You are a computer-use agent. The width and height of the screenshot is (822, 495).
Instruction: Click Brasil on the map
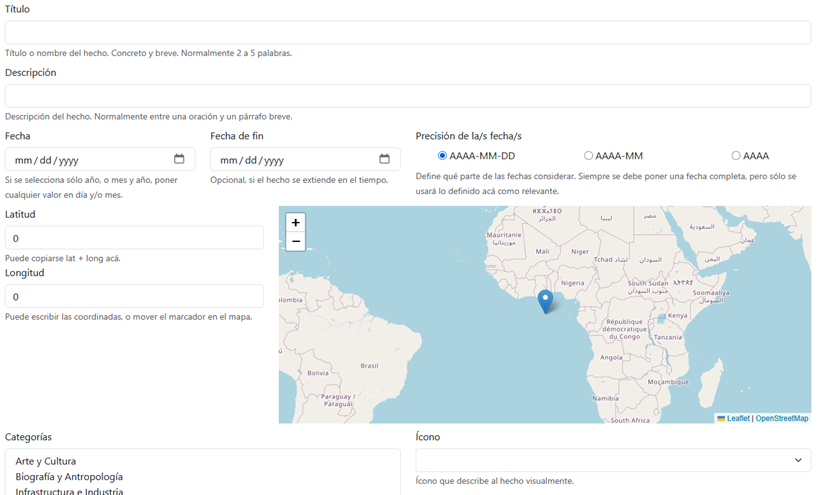point(369,365)
